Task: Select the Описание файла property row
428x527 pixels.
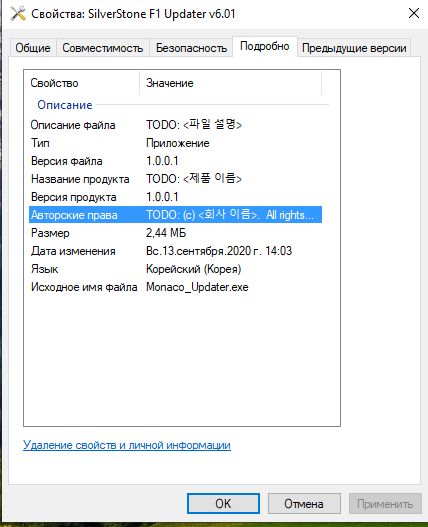Action: (x=175, y=125)
